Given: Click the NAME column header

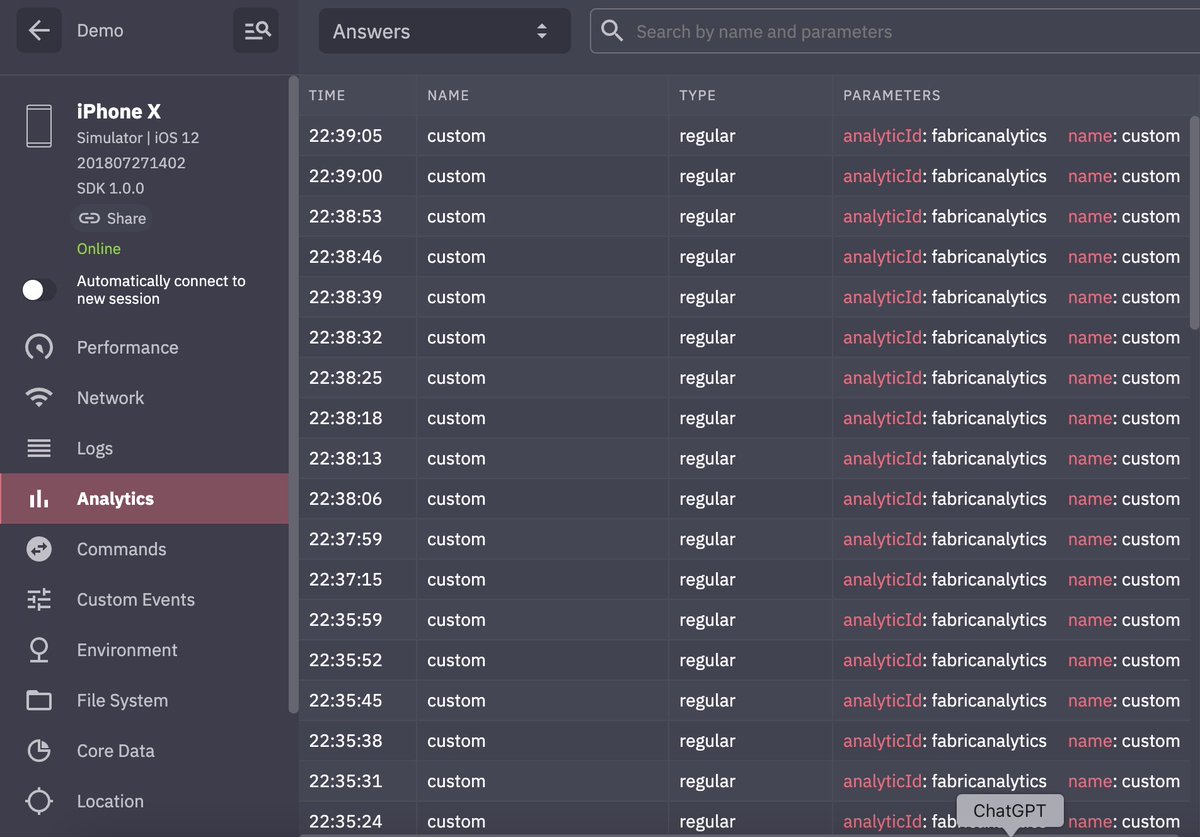Looking at the screenshot, I should click(x=448, y=95).
